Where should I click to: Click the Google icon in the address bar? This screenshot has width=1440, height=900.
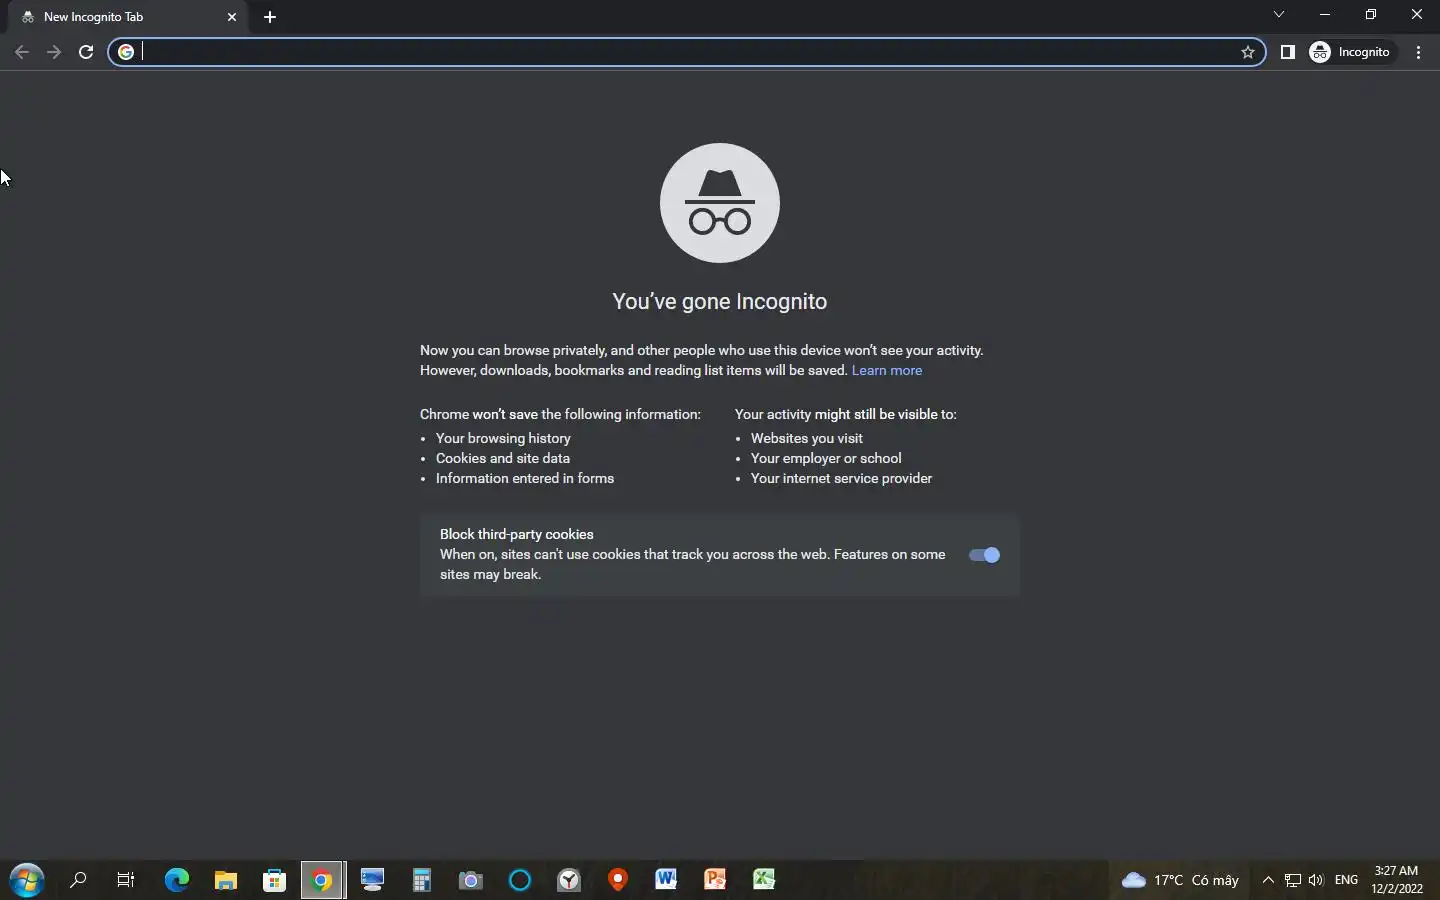point(126,52)
